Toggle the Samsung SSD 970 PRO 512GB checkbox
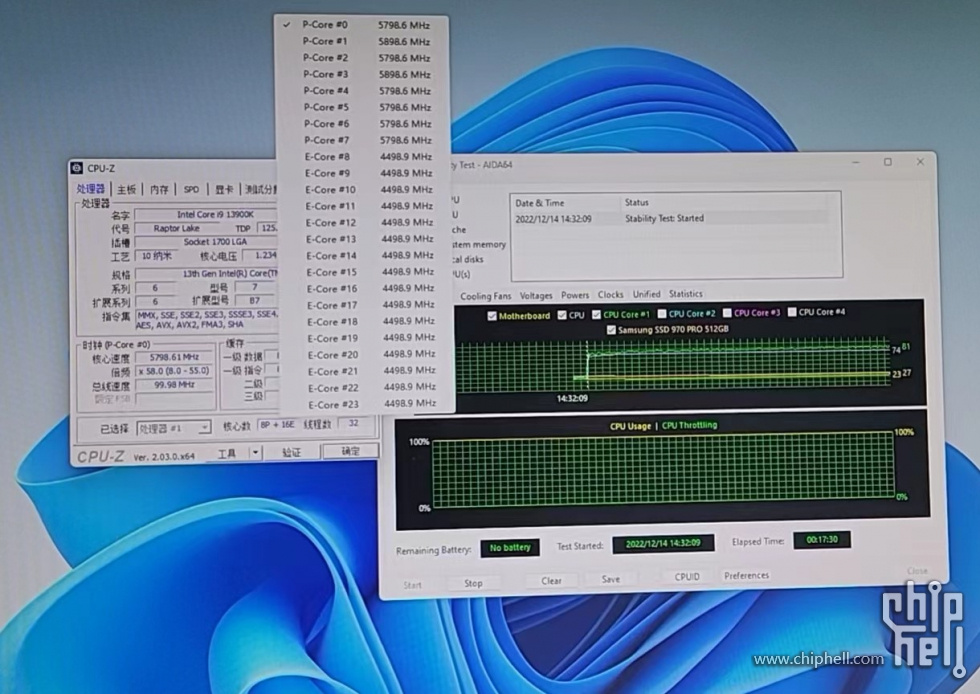The width and height of the screenshot is (980, 694). click(x=611, y=329)
